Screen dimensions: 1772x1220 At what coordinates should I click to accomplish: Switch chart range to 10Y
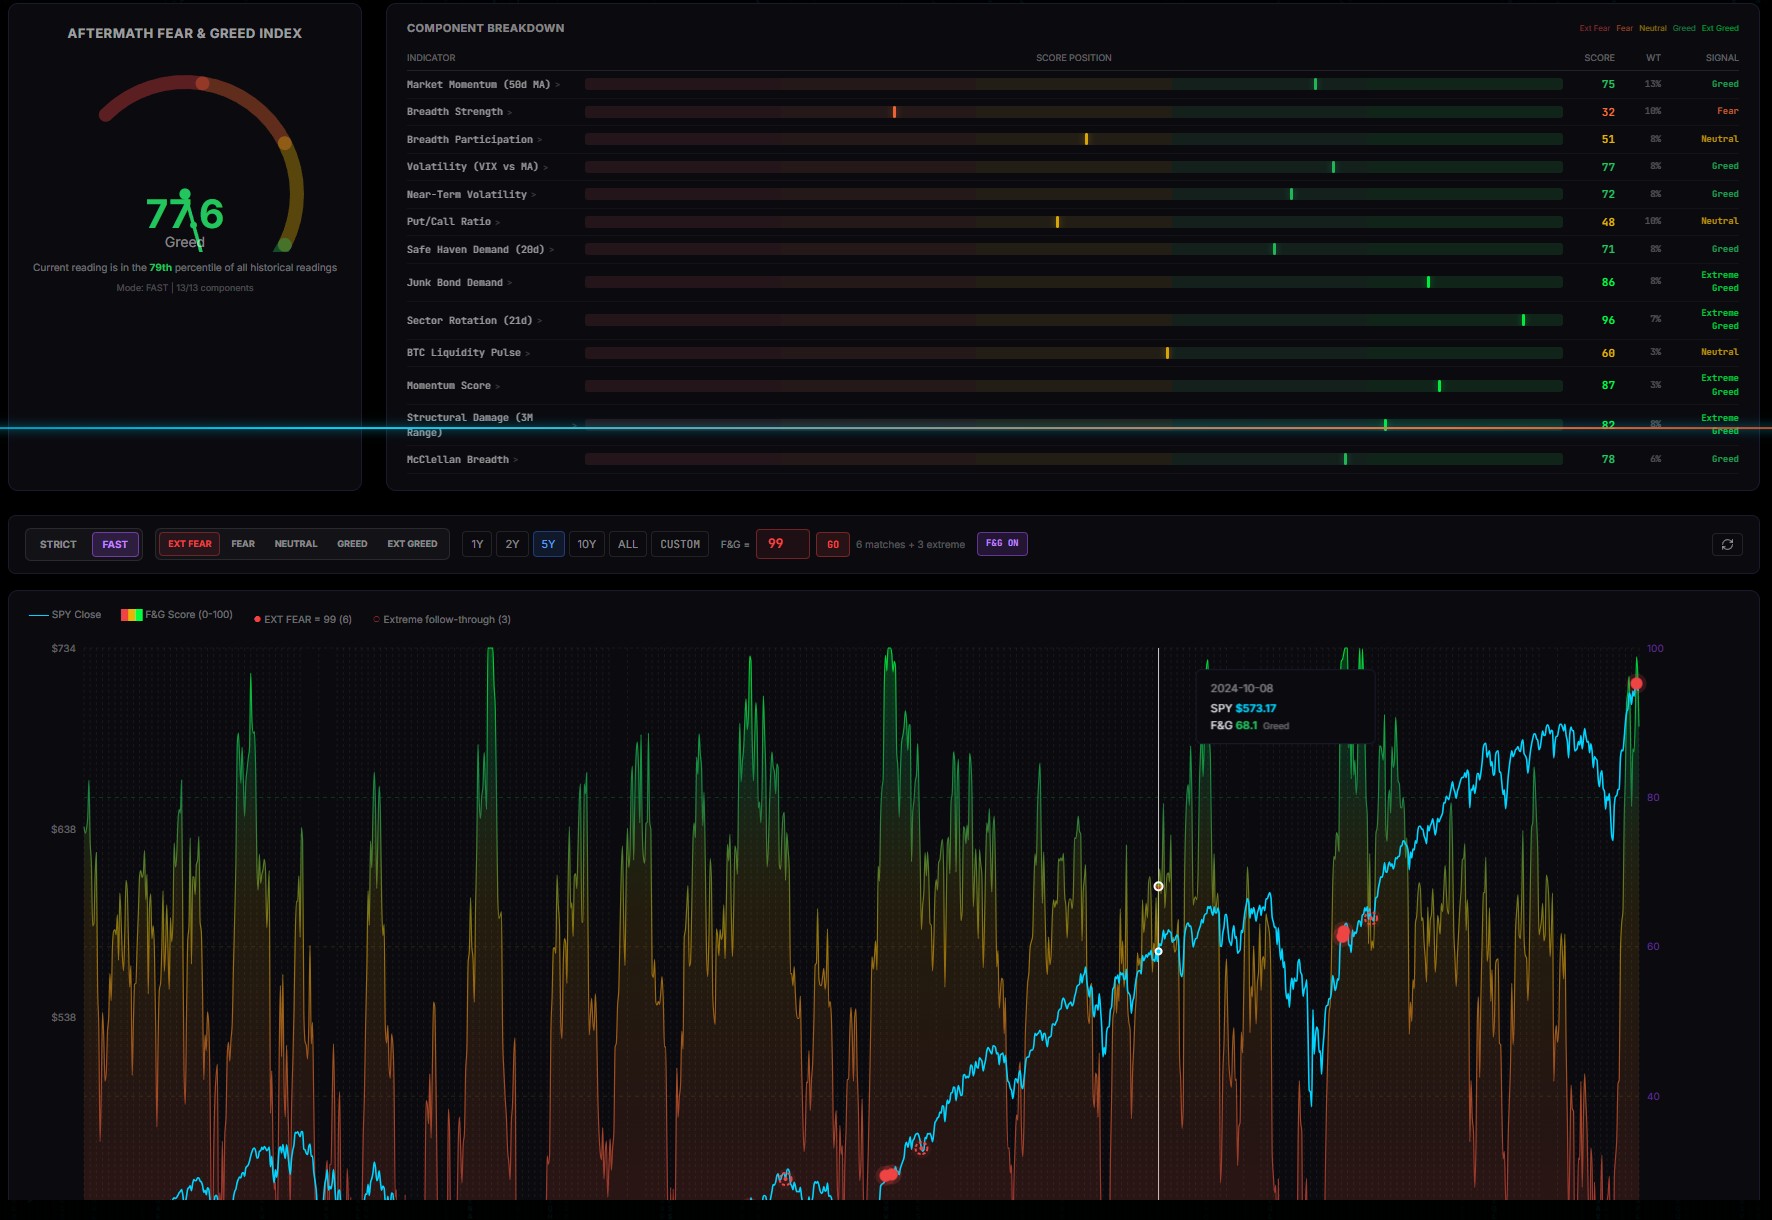click(586, 544)
